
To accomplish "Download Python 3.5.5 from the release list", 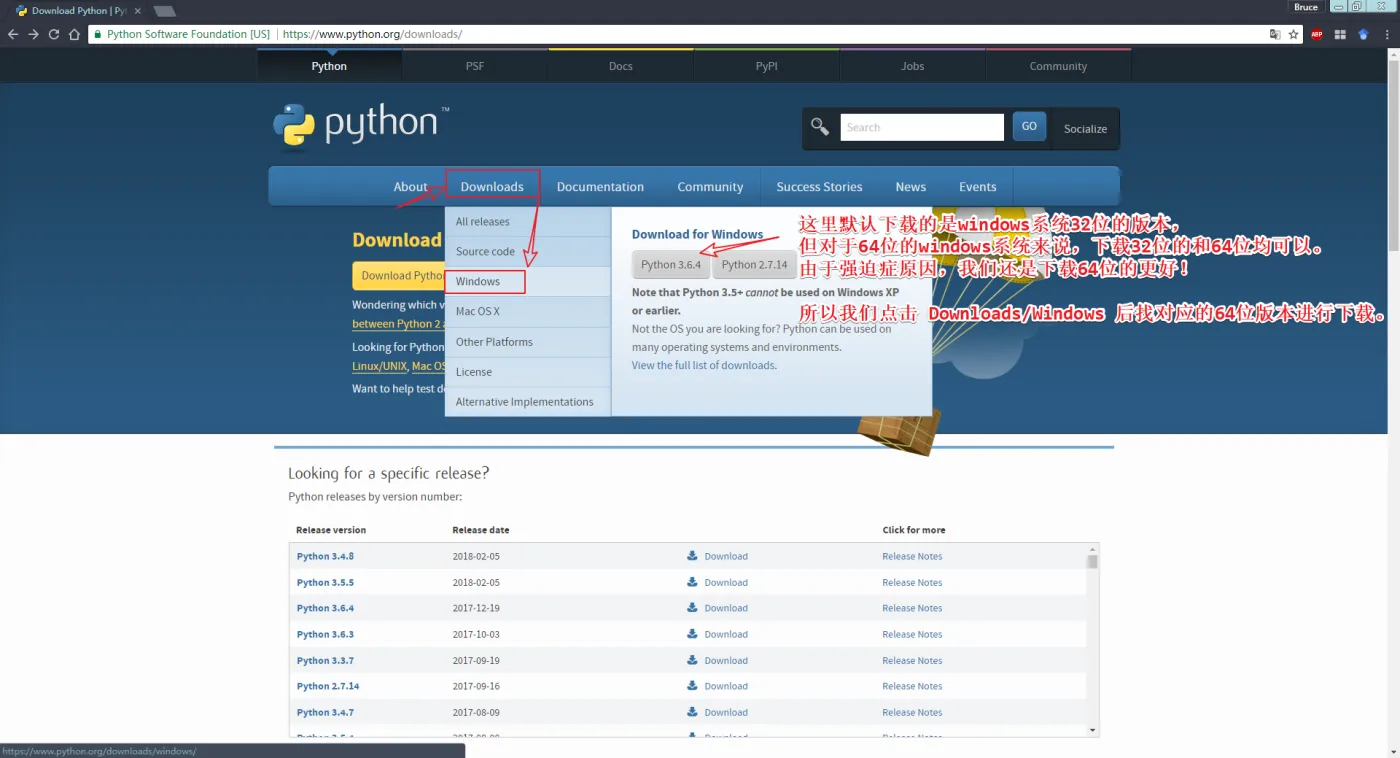I will [717, 582].
